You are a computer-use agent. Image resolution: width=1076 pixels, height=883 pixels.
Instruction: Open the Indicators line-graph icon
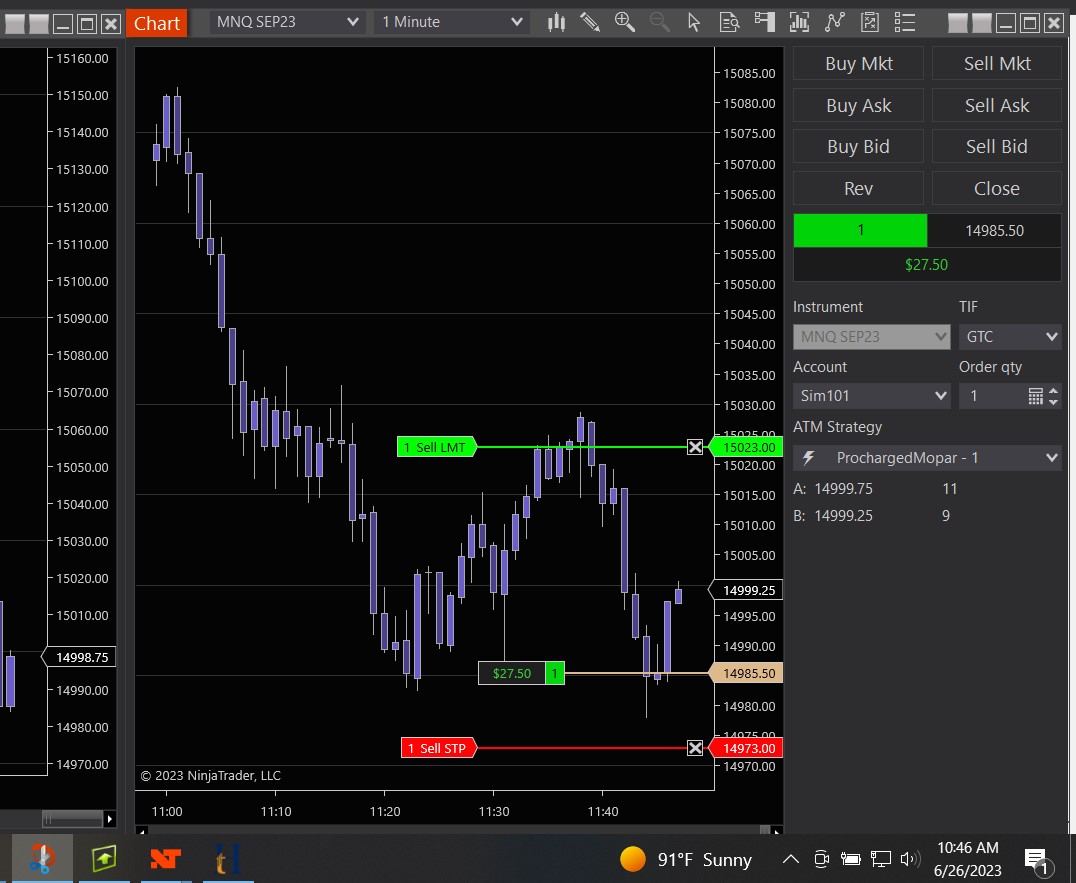tap(834, 23)
